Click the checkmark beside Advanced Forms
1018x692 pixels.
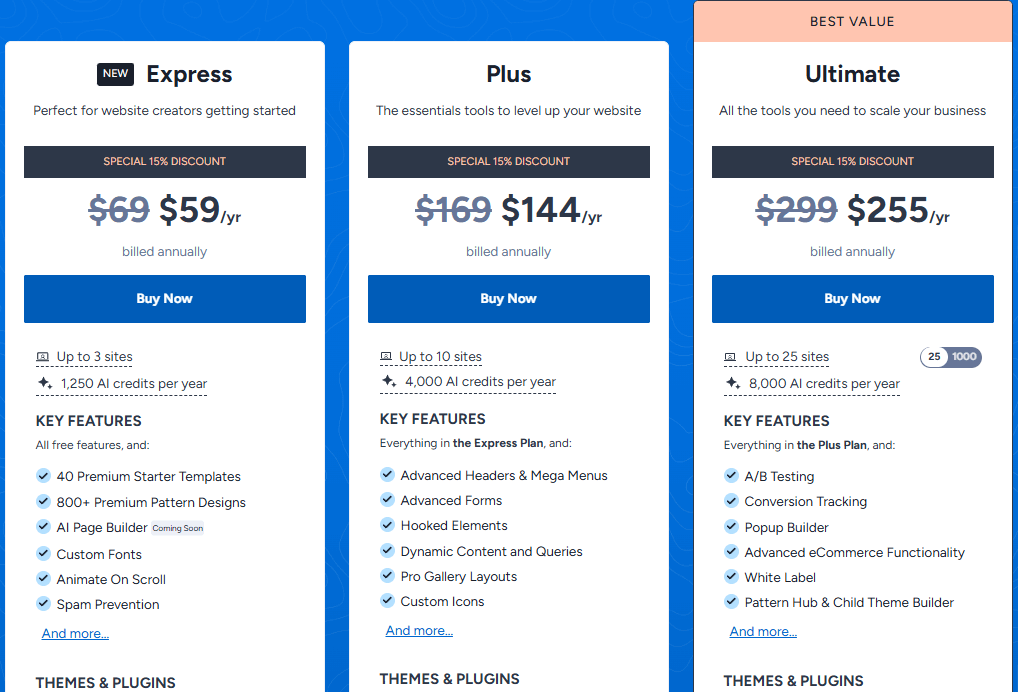pyautogui.click(x=387, y=500)
